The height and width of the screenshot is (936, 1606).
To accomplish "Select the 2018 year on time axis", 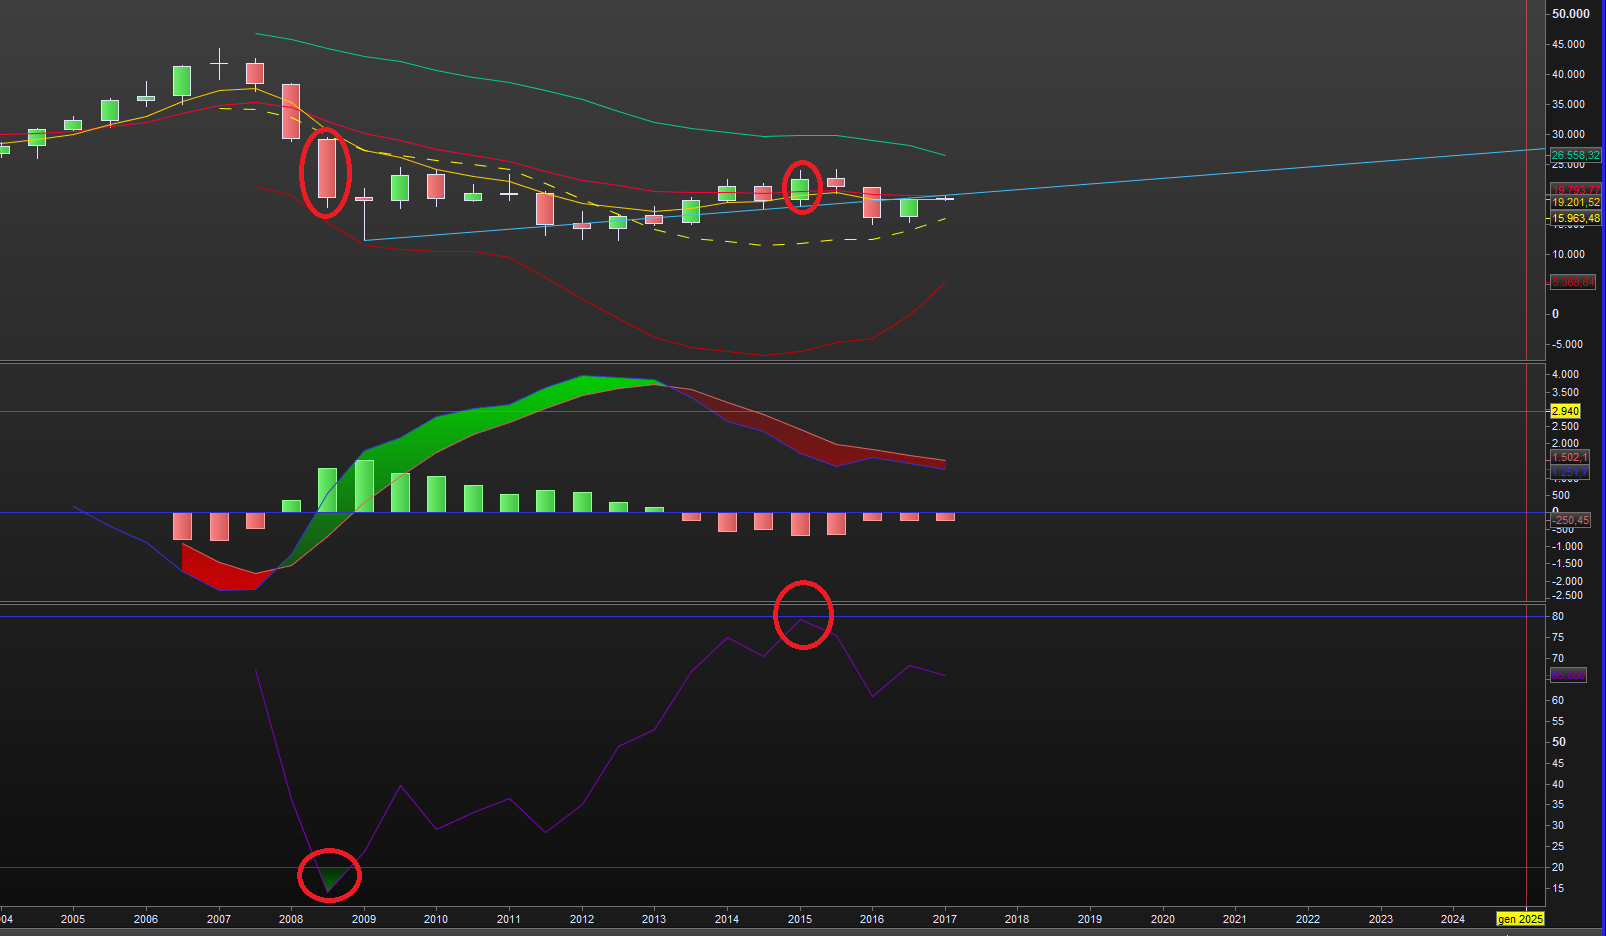I will click(1017, 919).
